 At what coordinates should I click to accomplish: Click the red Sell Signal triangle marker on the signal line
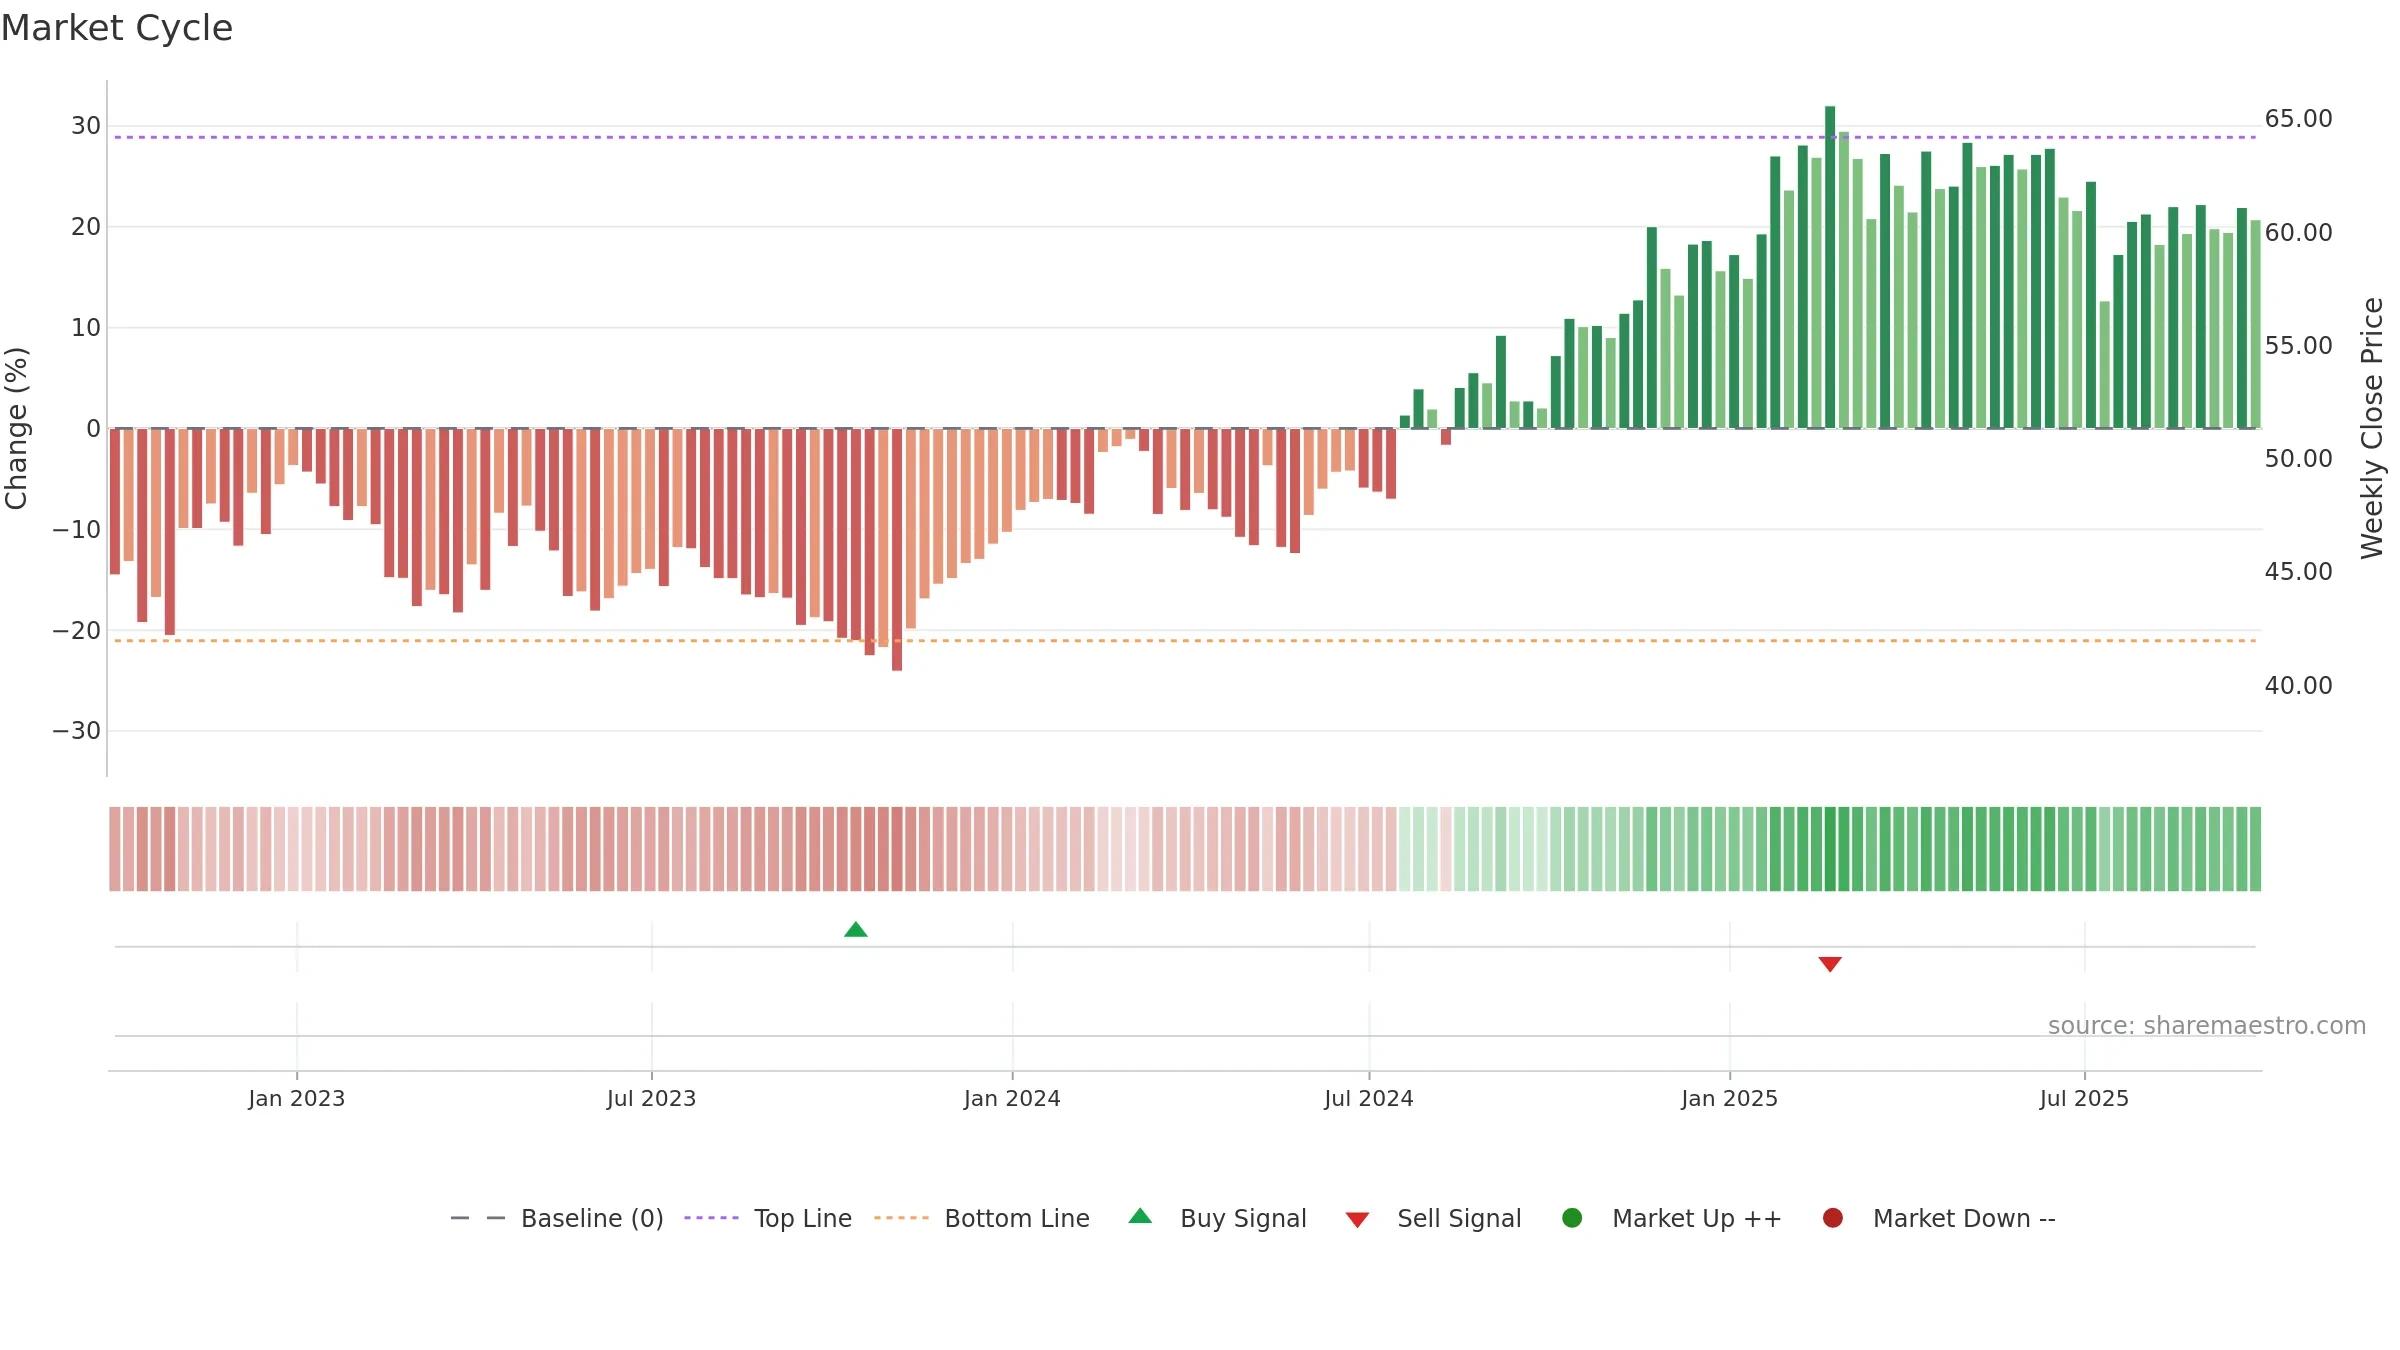pyautogui.click(x=1830, y=964)
